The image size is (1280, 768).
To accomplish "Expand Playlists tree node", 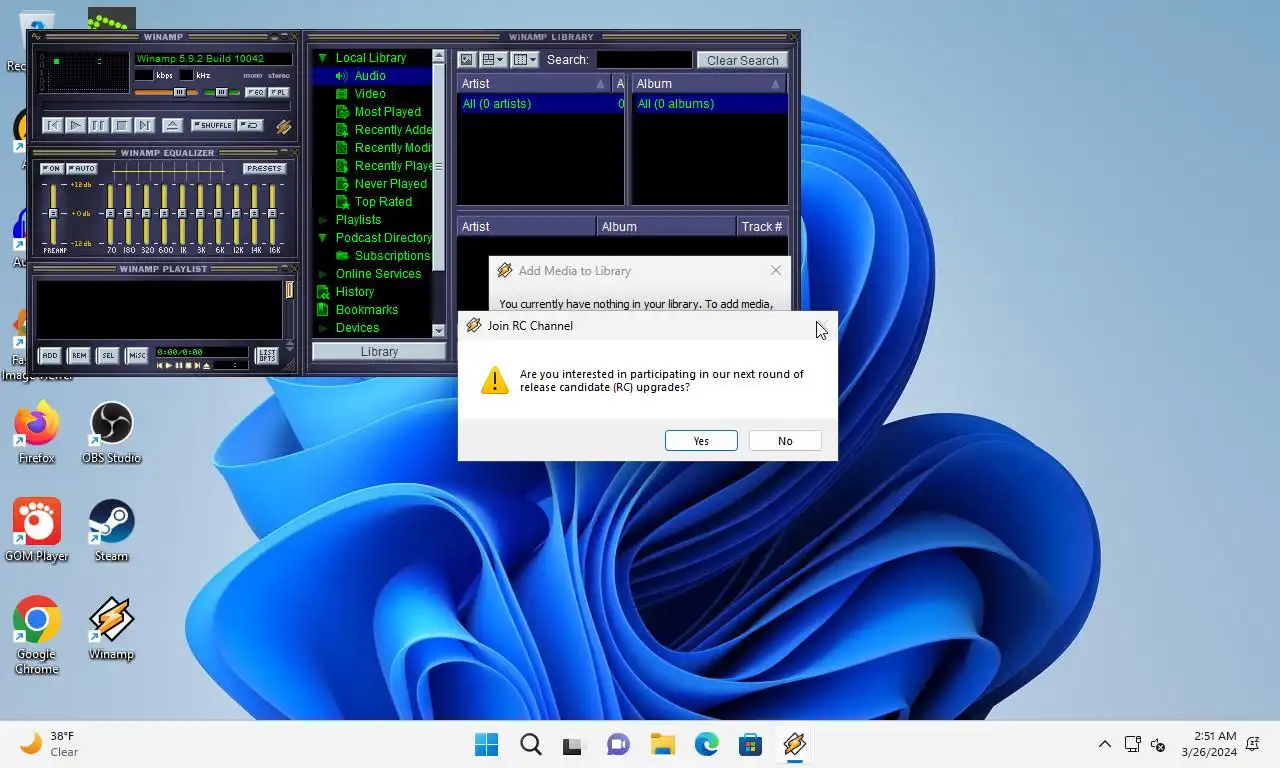I will click(x=322, y=220).
